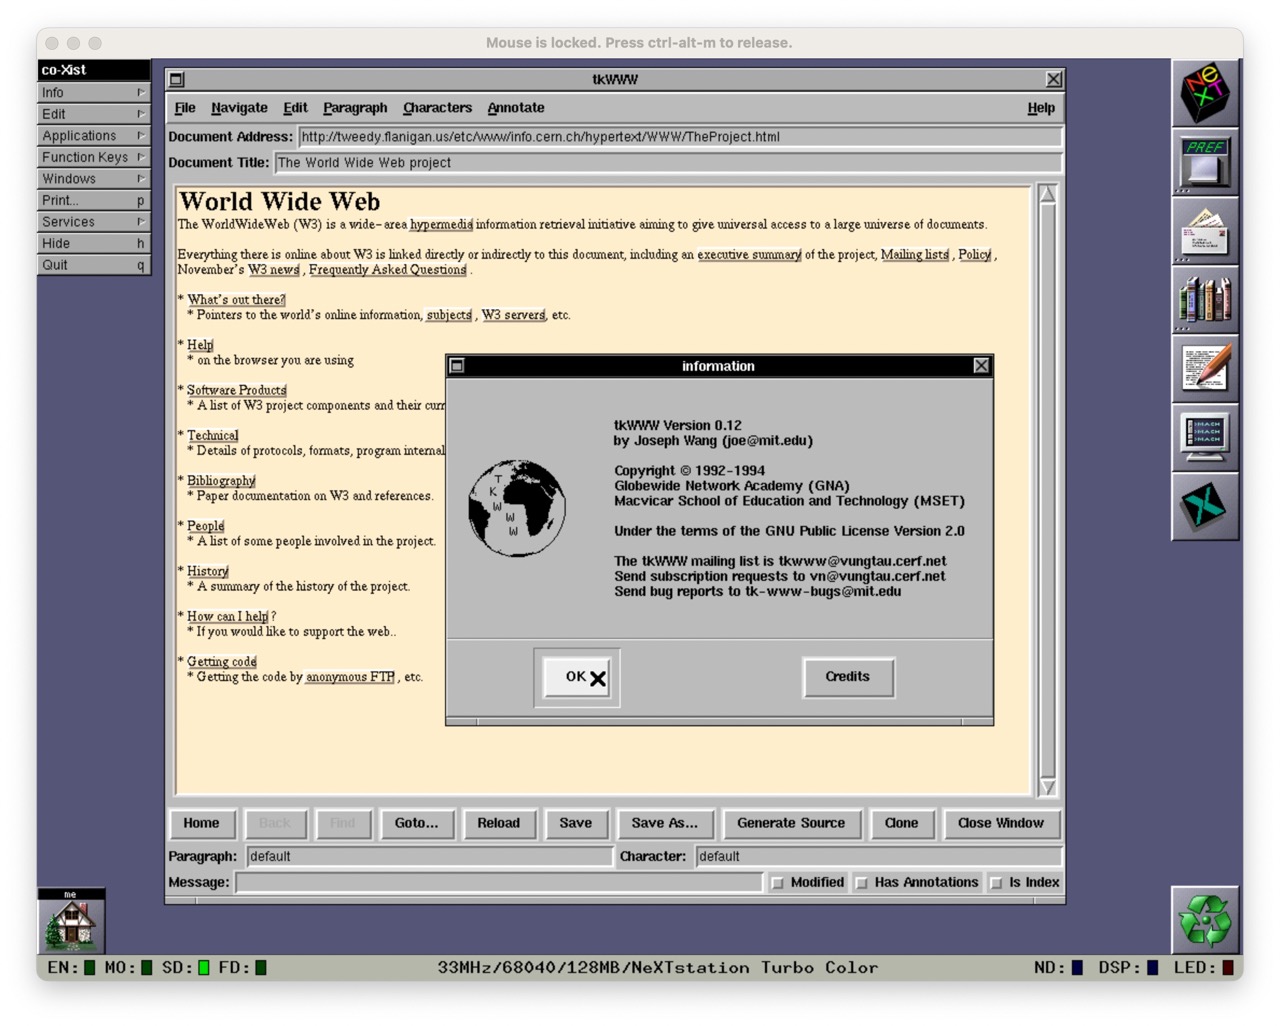Click the Save As... button
This screenshot has height=1026, width=1280.
664,823
